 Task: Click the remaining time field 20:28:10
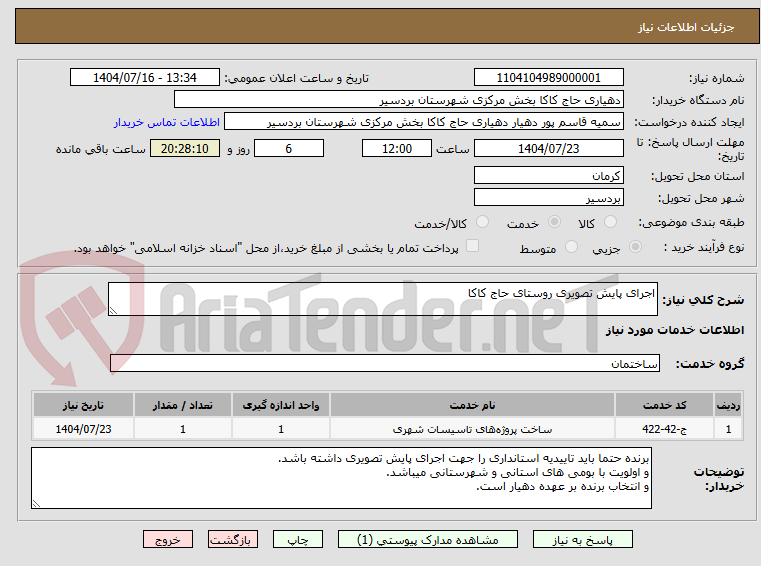coord(185,149)
